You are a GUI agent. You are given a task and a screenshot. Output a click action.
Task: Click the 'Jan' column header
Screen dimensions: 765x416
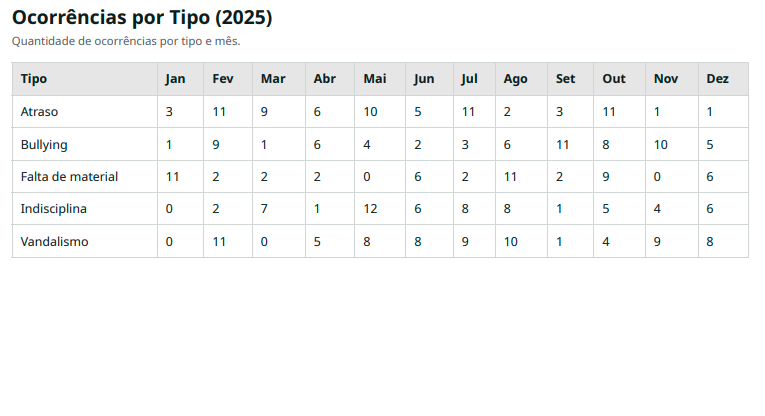click(175, 79)
